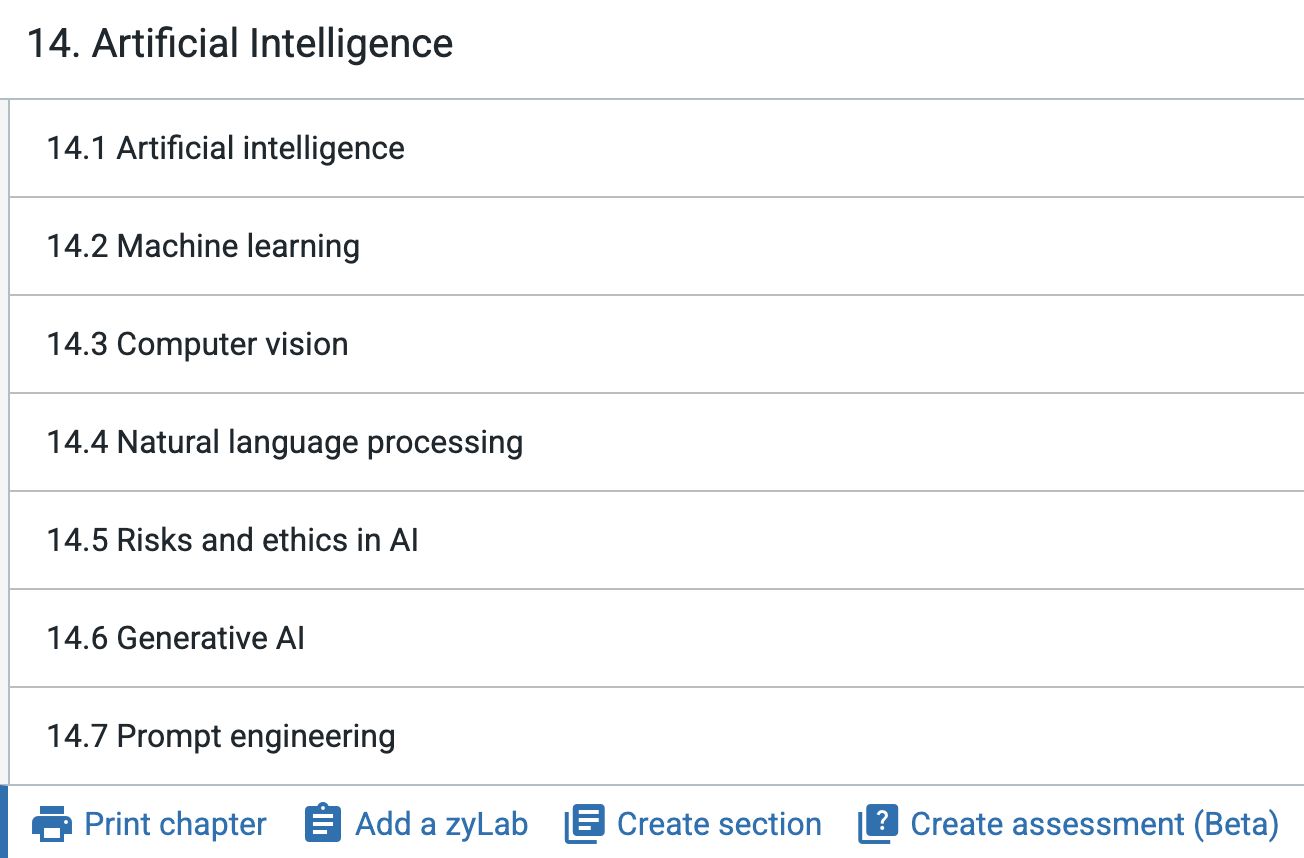The height and width of the screenshot is (858, 1304).
Task: Collapse the 14. Artificial Intelligence chapter heading
Action: coord(240,44)
